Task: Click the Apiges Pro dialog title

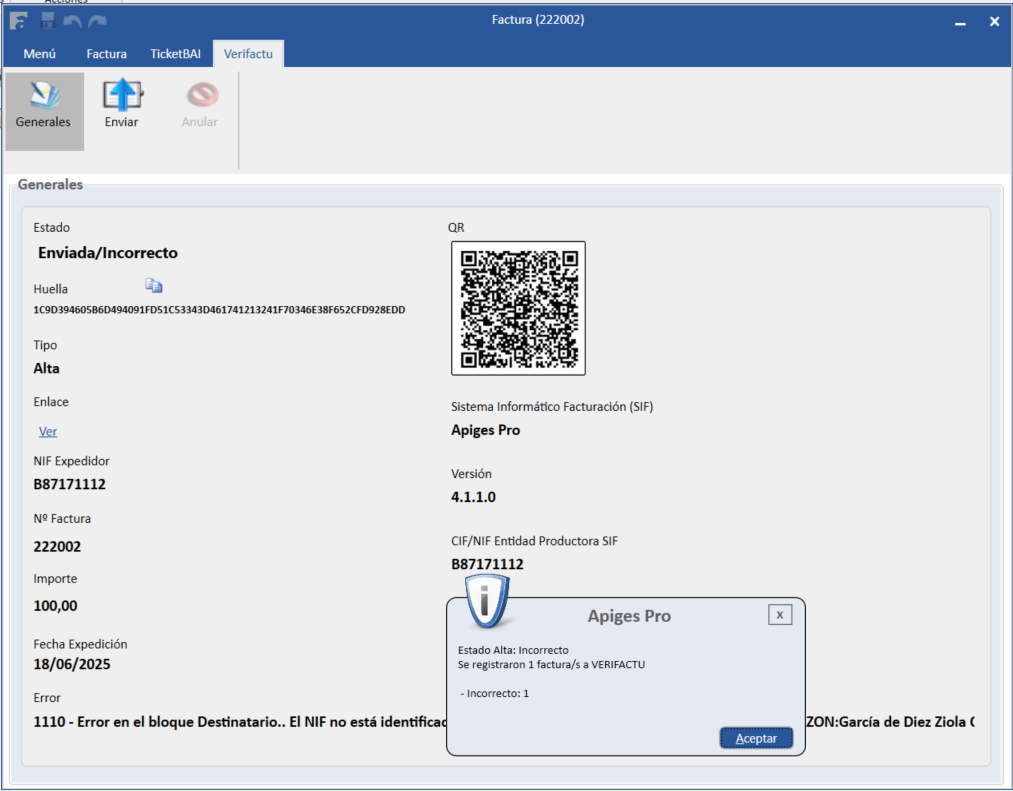Action: coord(629,617)
